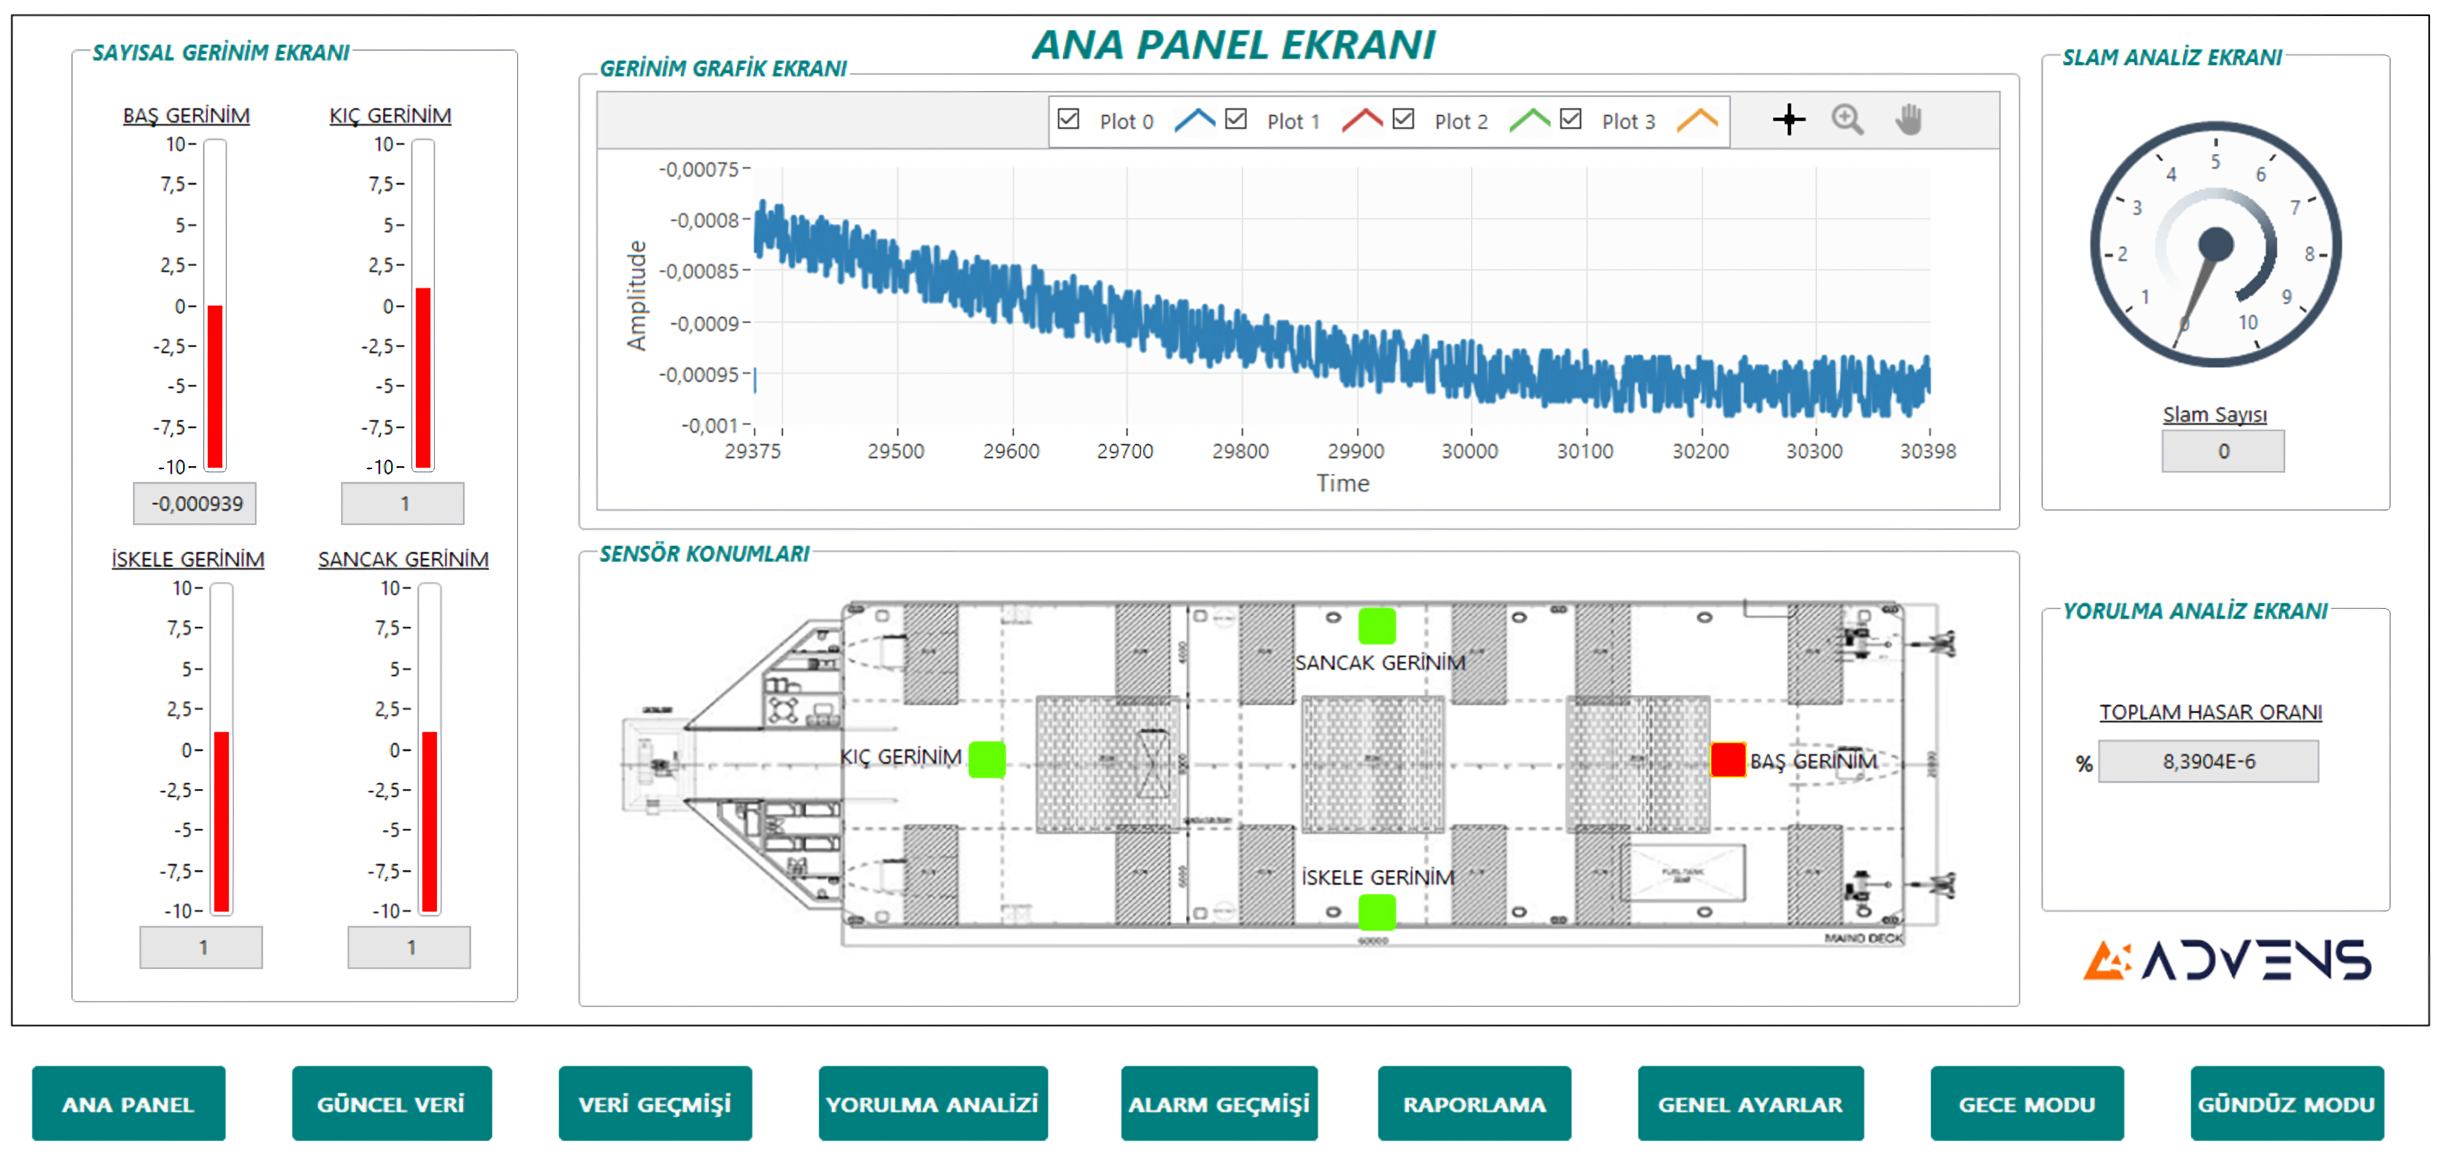Toggle the Plot 3 checkbox
Screen dimensions: 2454x1158
(x=1571, y=119)
